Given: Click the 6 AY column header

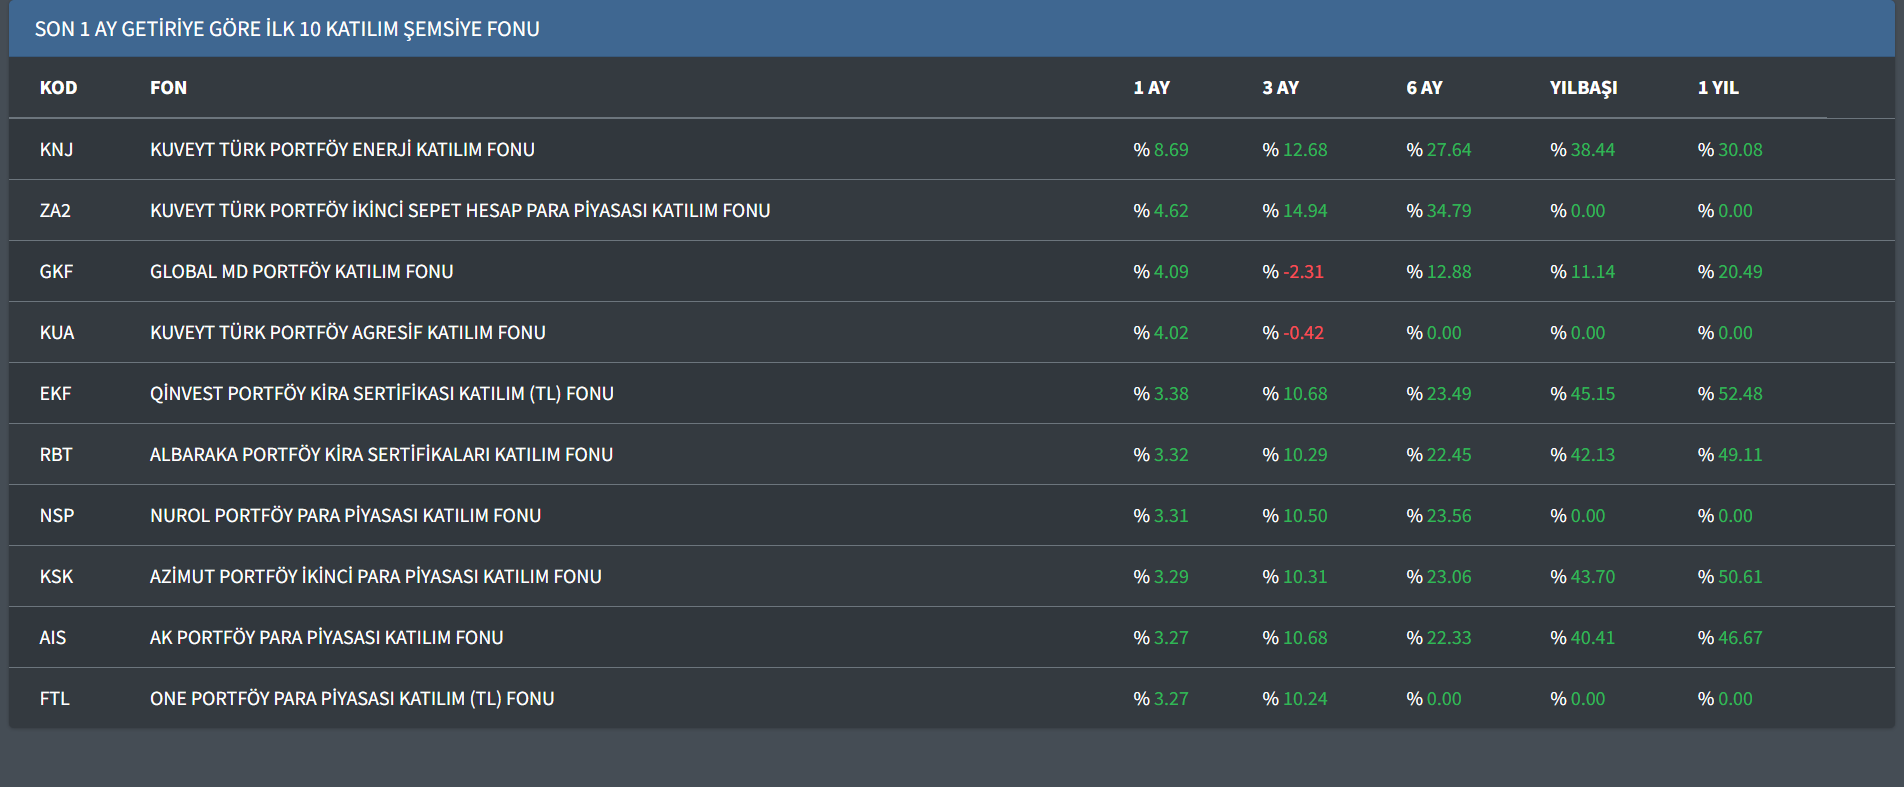Looking at the screenshot, I should click(x=1424, y=88).
